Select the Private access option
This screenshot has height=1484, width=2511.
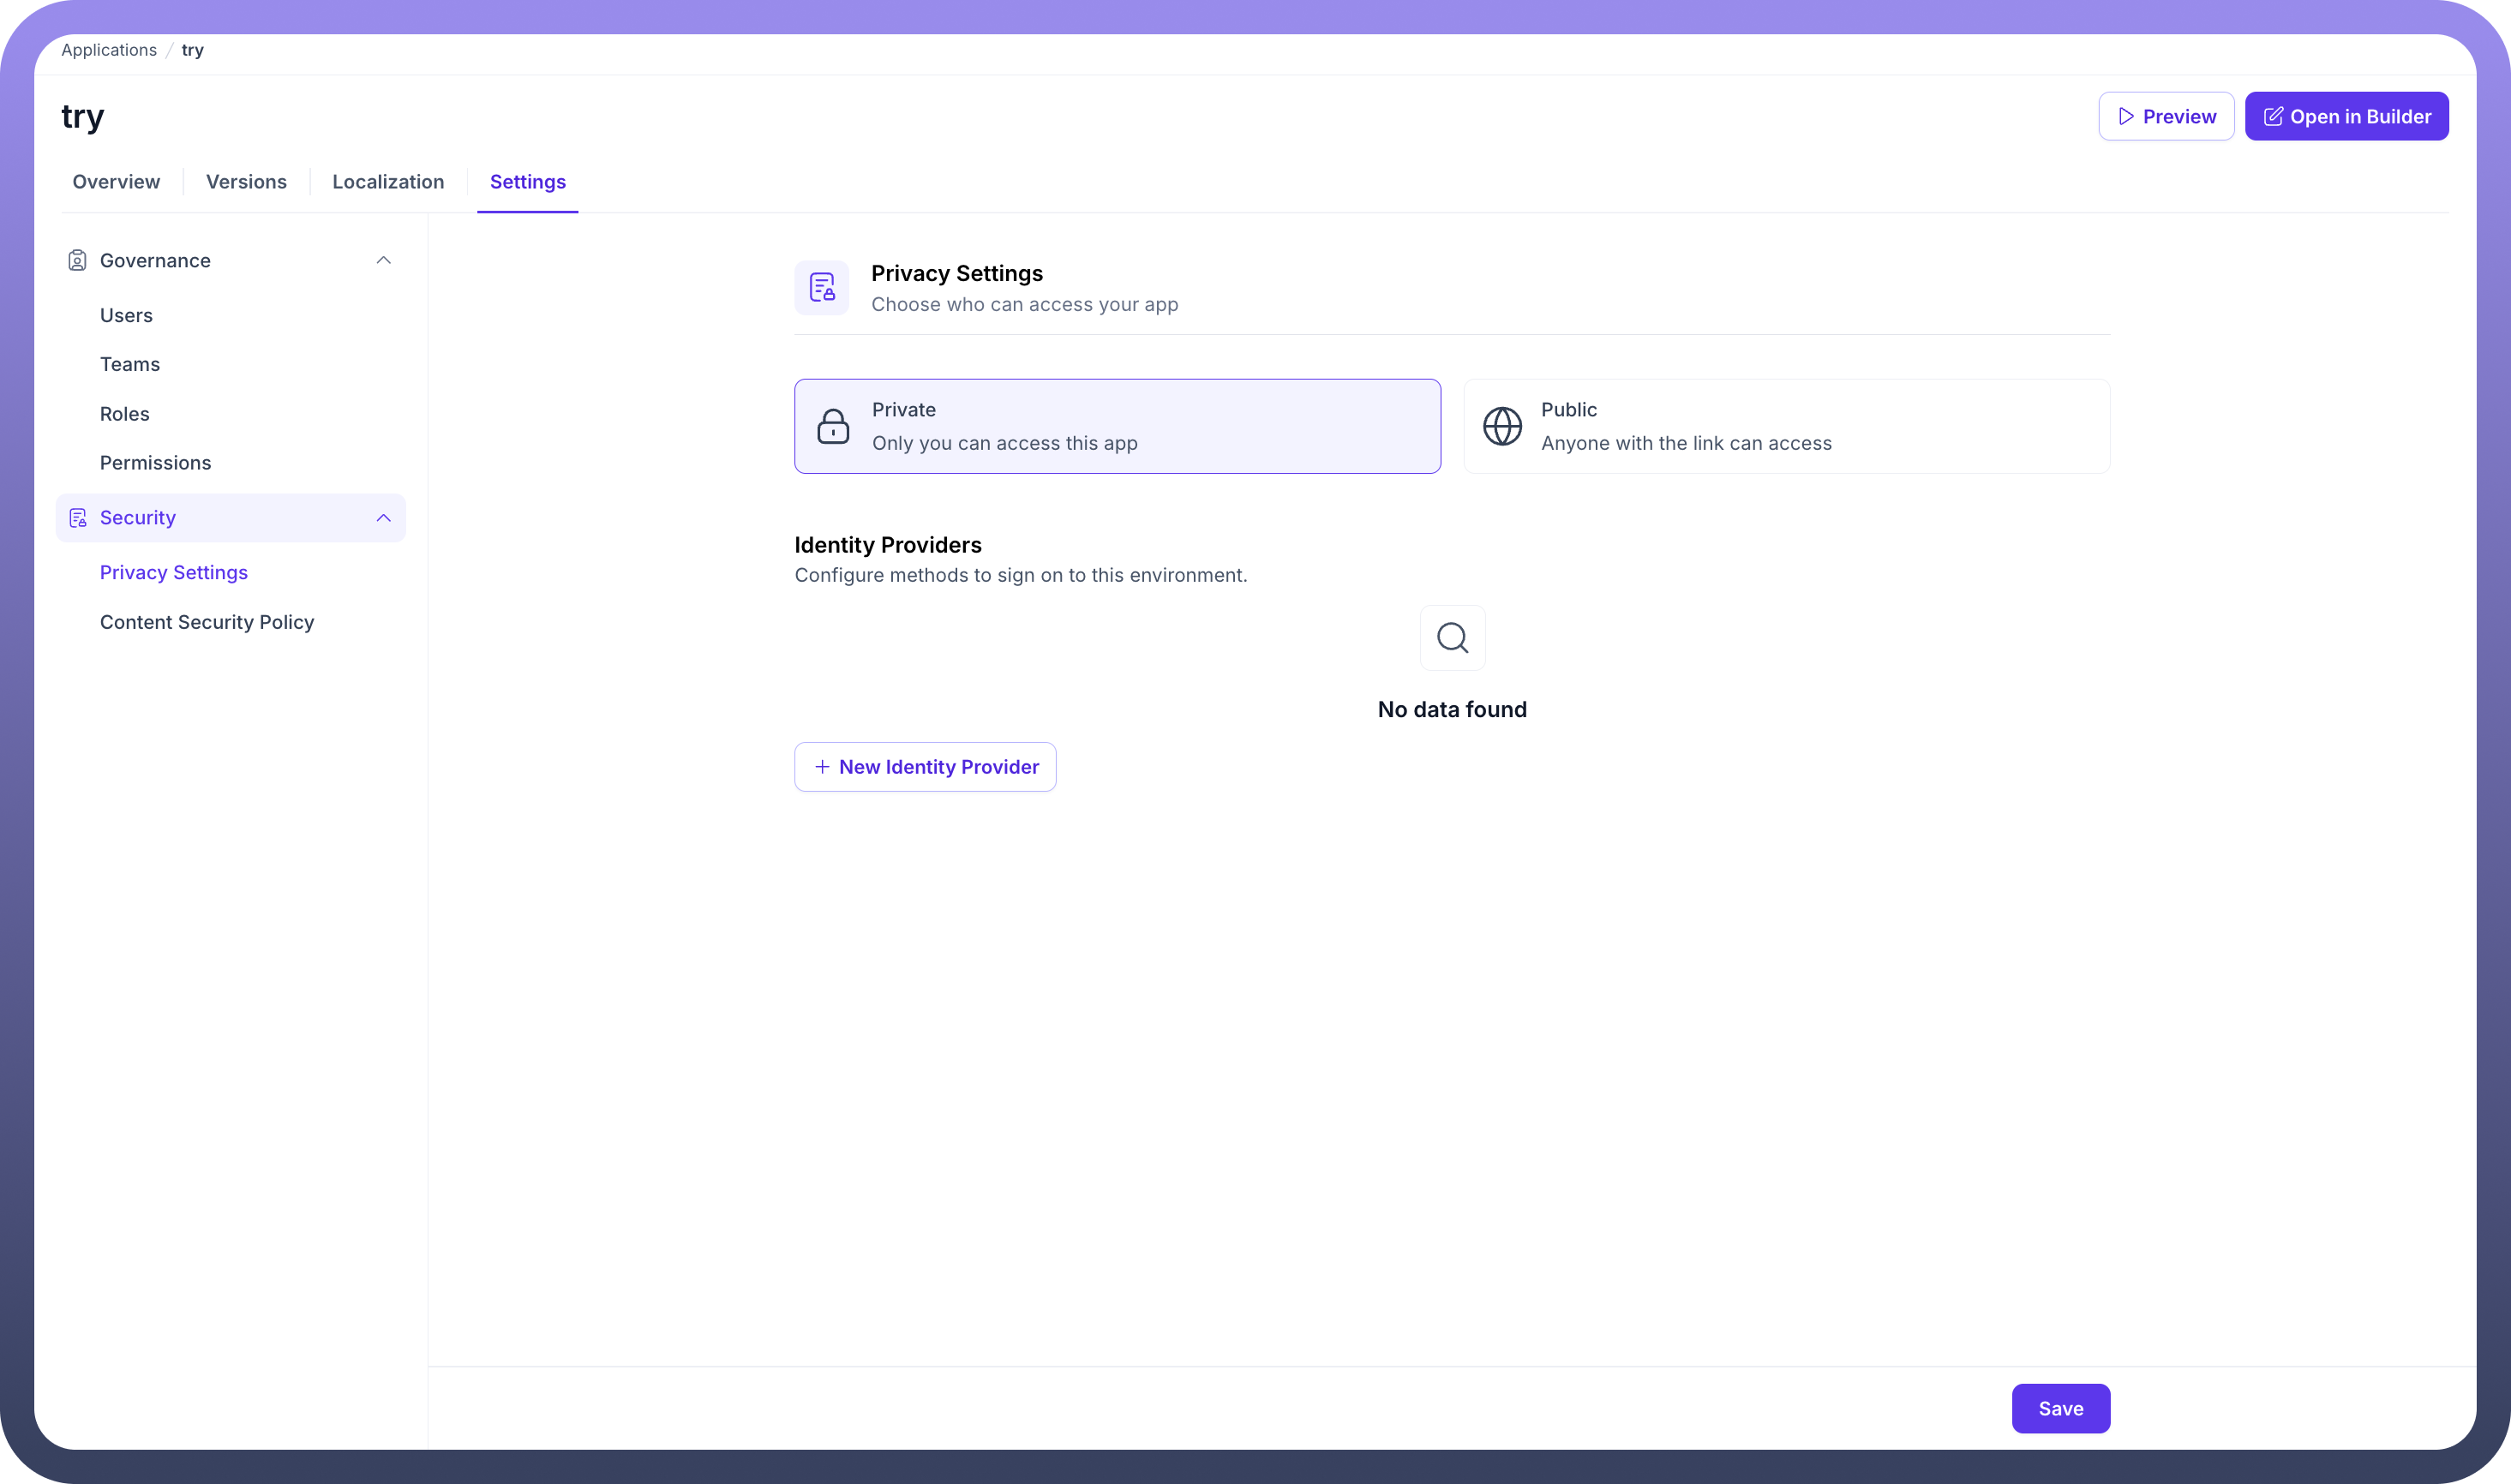[x=1117, y=426]
